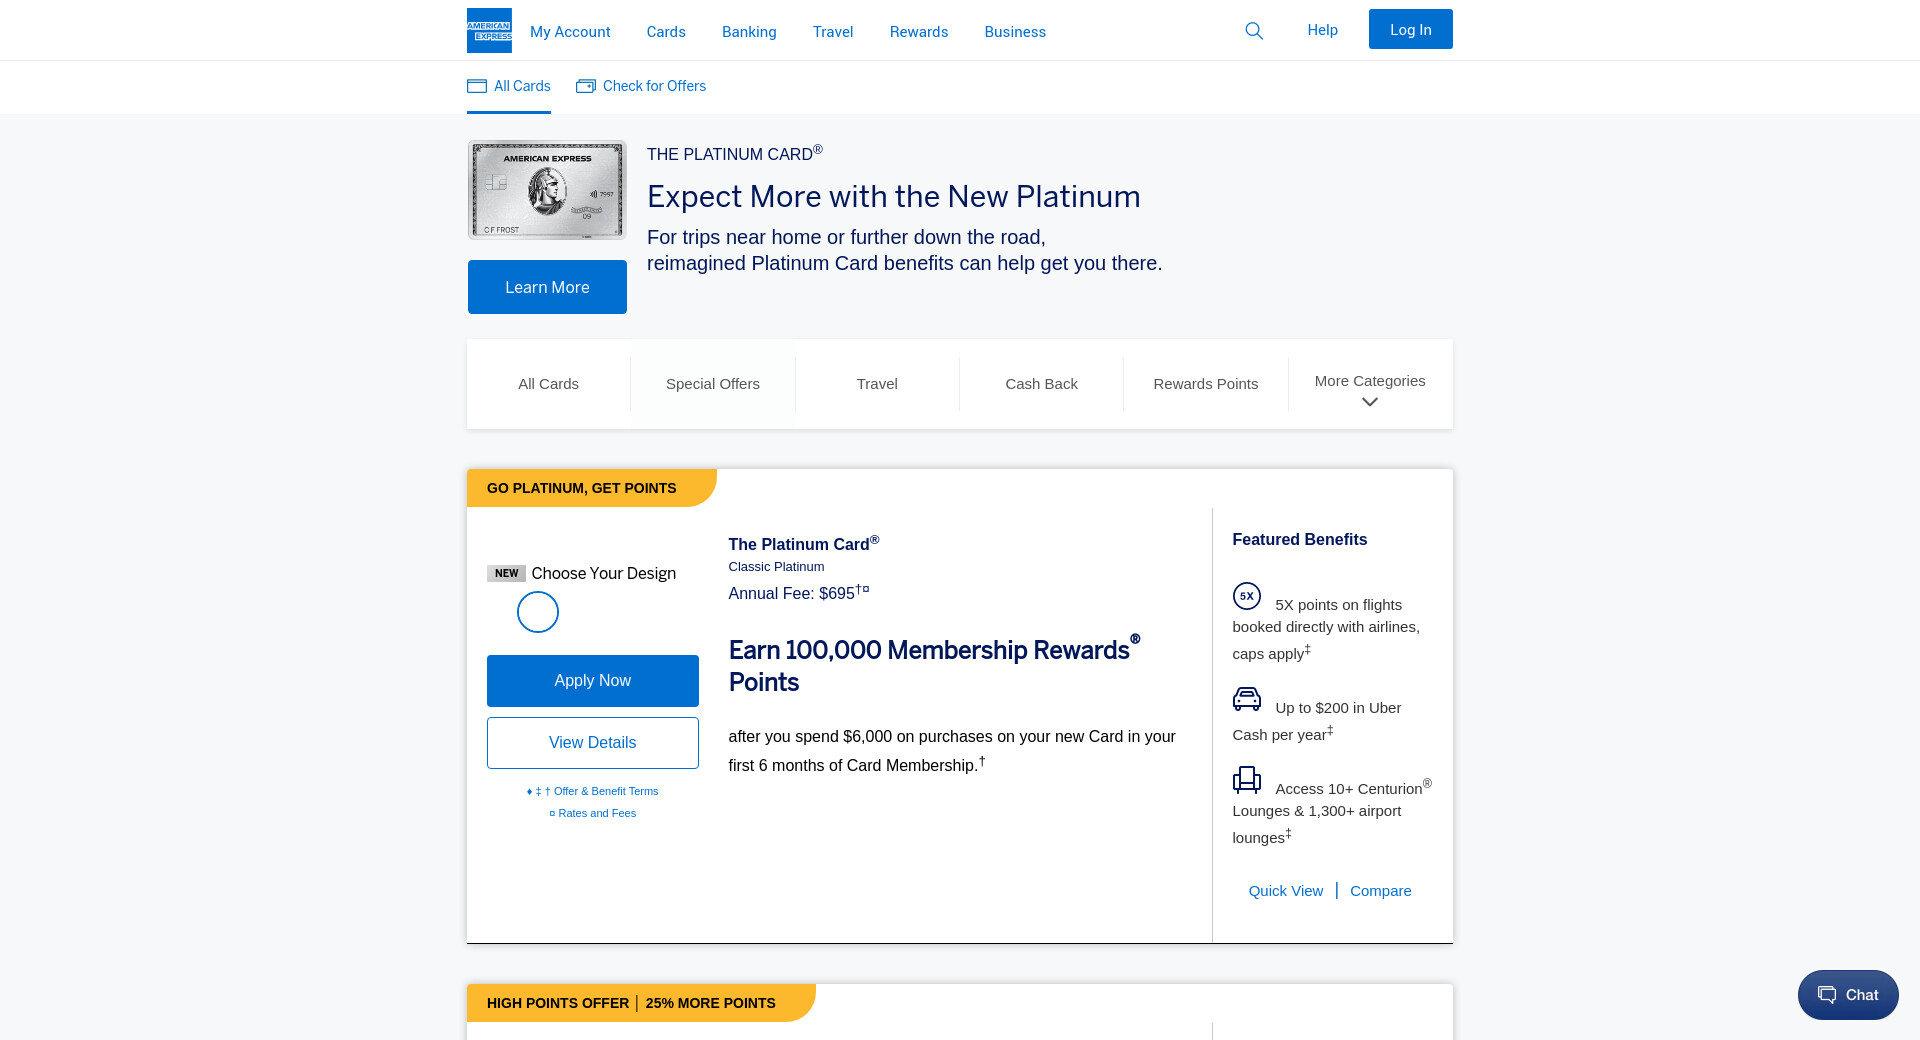This screenshot has height=1040, width=1920.
Task: Switch to the Cash Back tab
Action: [1041, 384]
